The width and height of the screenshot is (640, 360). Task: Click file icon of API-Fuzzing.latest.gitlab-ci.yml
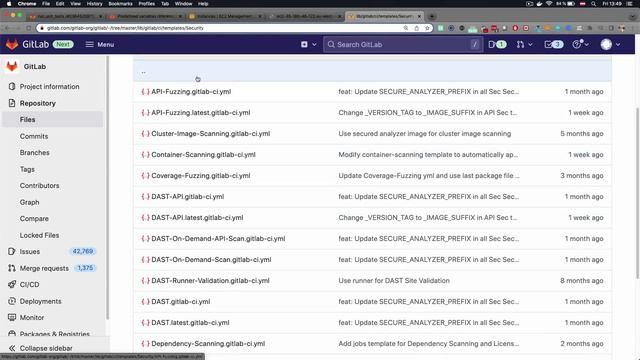pyautogui.click(x=145, y=113)
